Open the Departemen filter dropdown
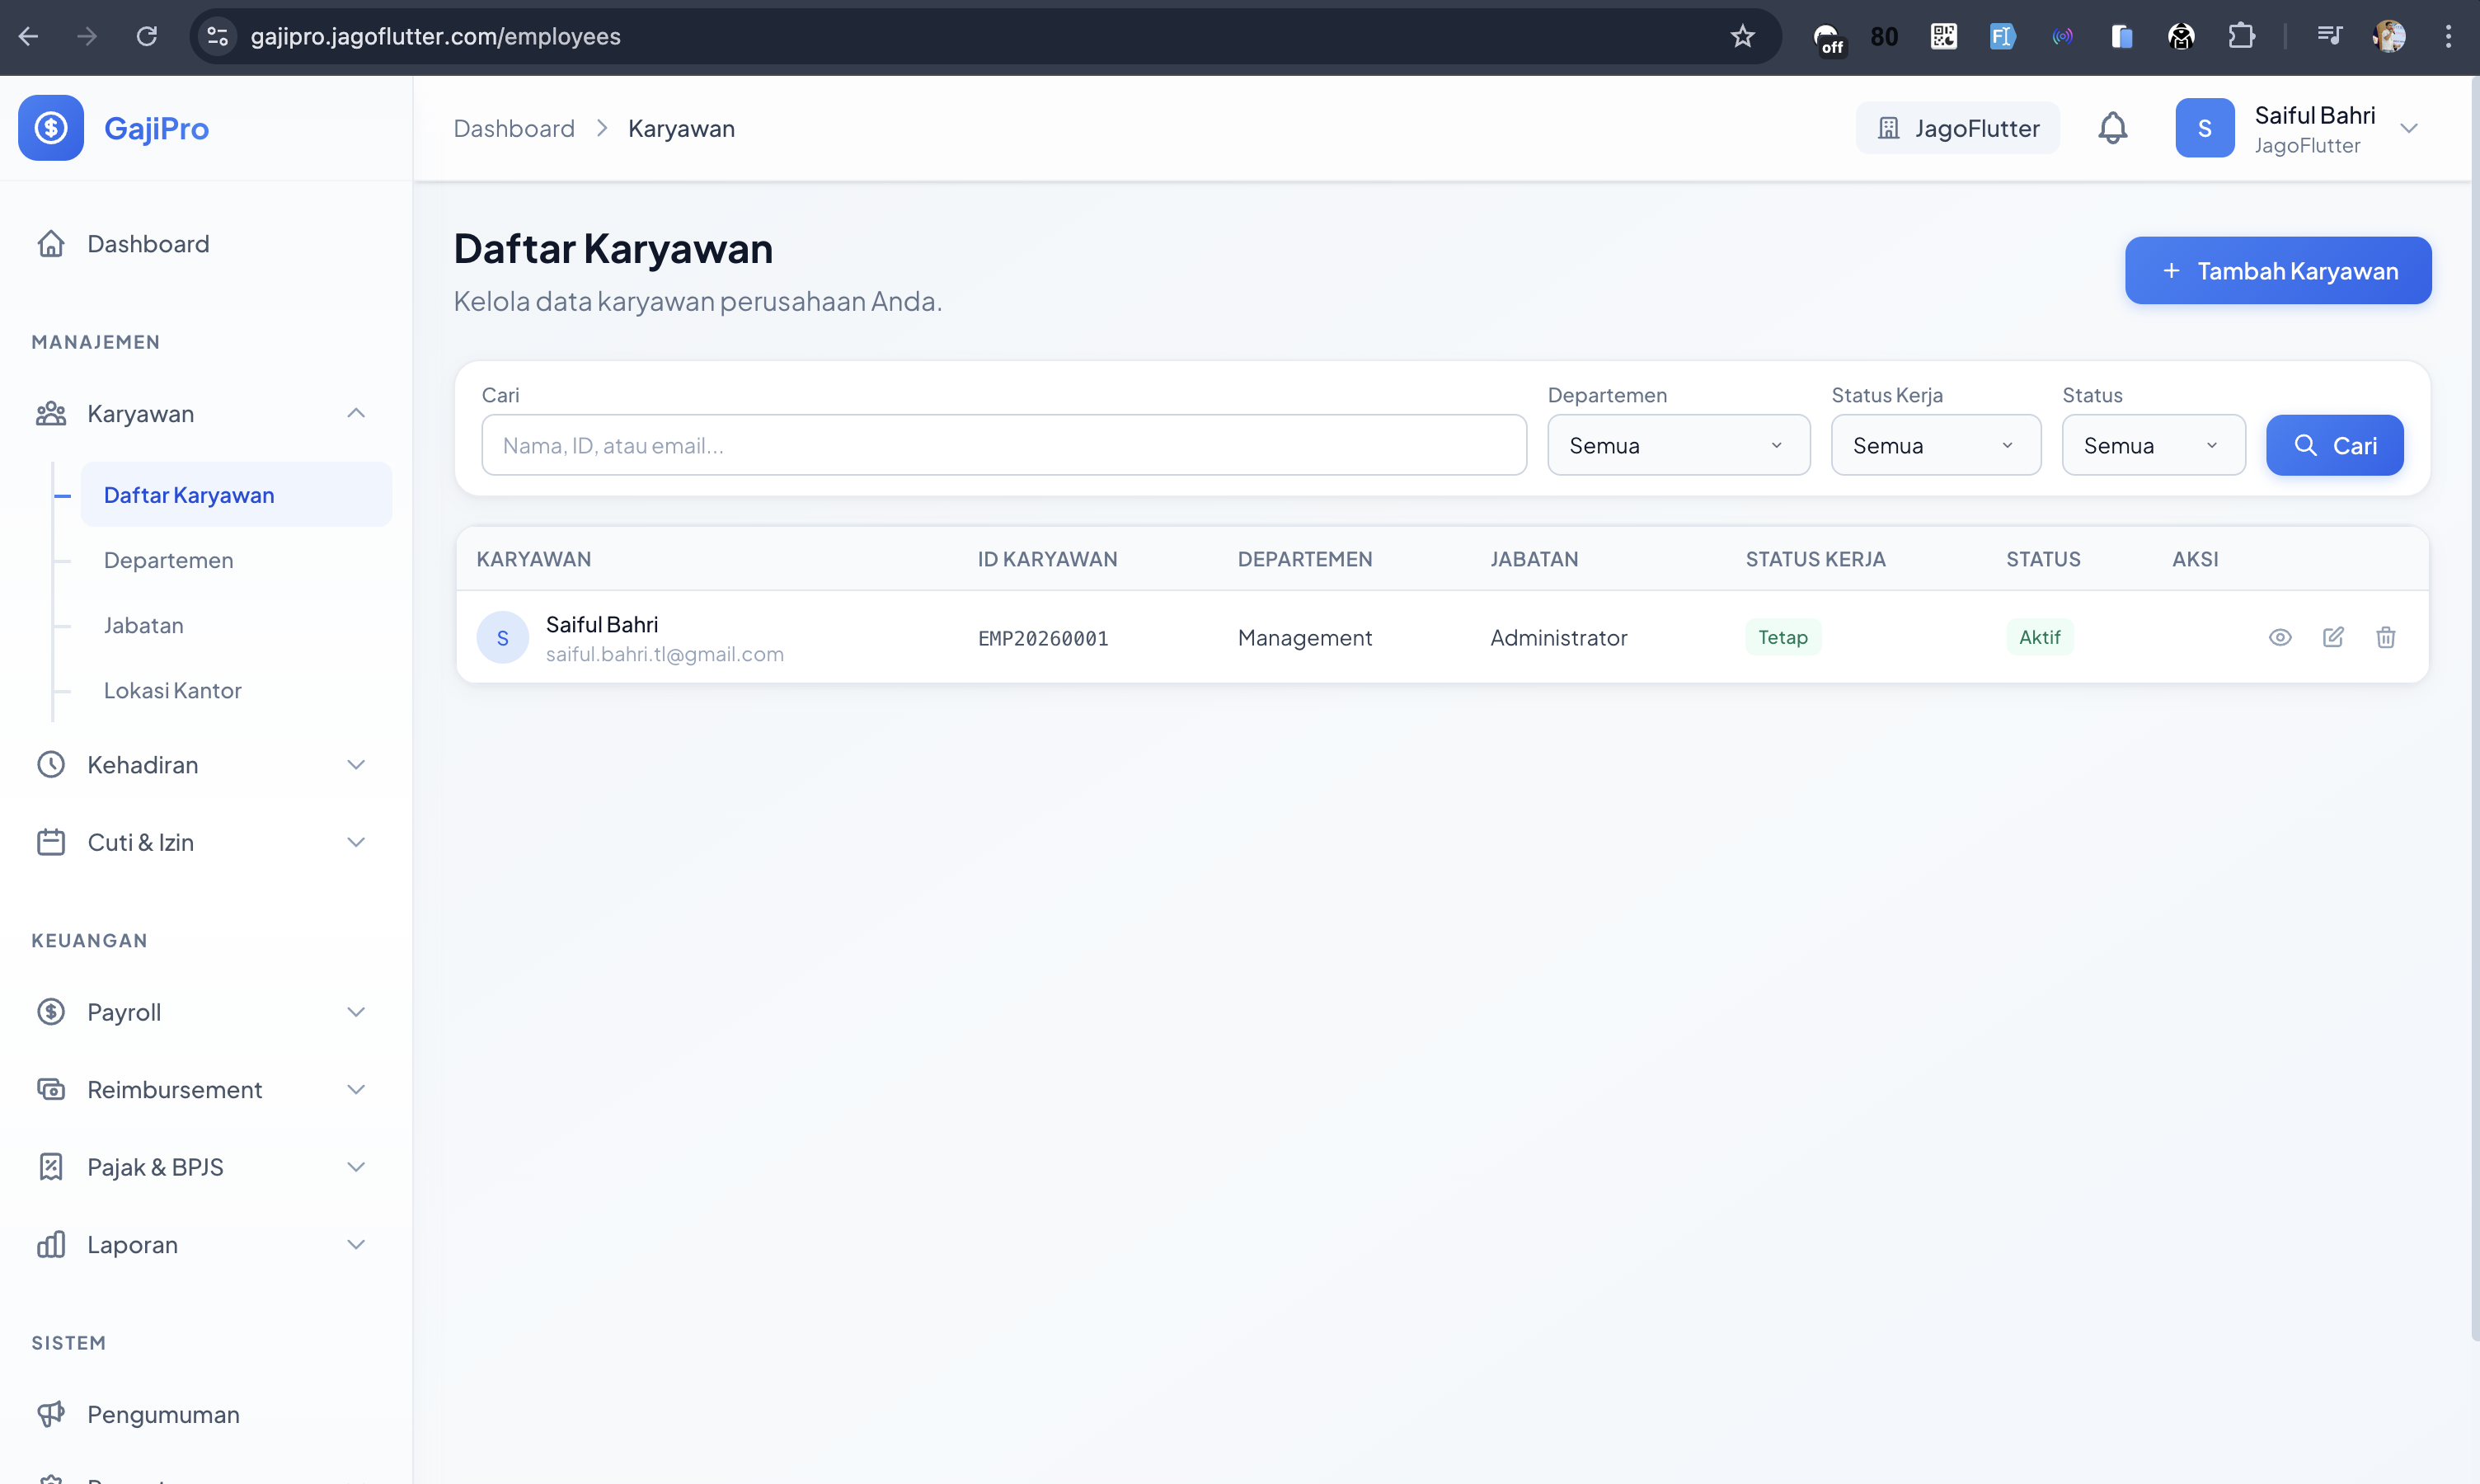The height and width of the screenshot is (1484, 2480). pyautogui.click(x=1678, y=445)
